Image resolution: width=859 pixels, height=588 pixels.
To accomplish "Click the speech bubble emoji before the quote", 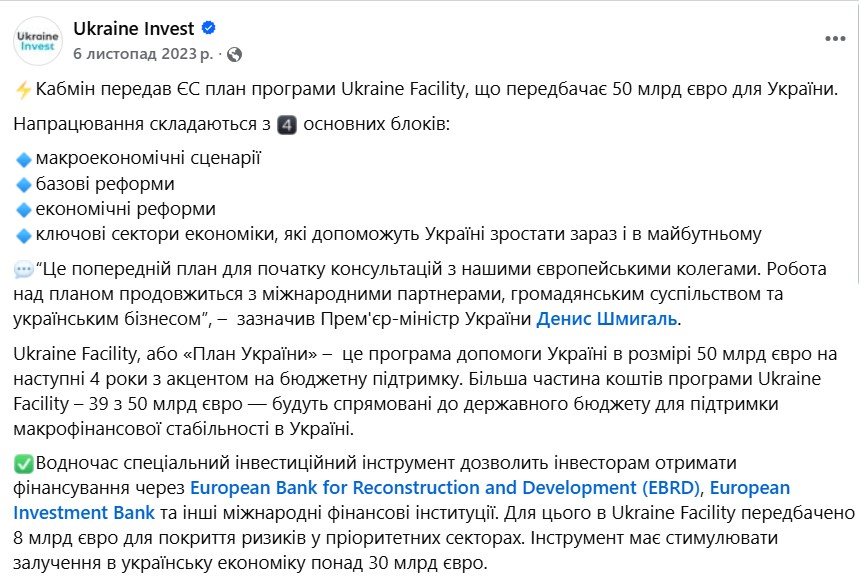I will (x=21, y=271).
